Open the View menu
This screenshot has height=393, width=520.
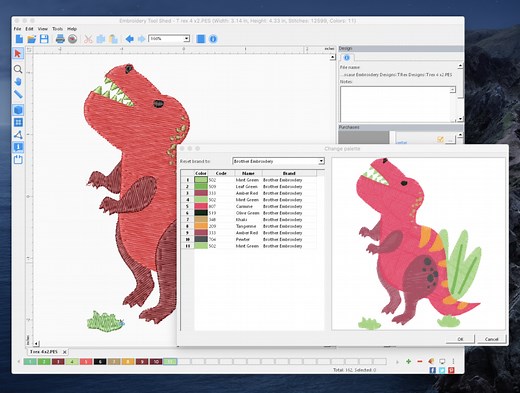pyautogui.click(x=43, y=29)
